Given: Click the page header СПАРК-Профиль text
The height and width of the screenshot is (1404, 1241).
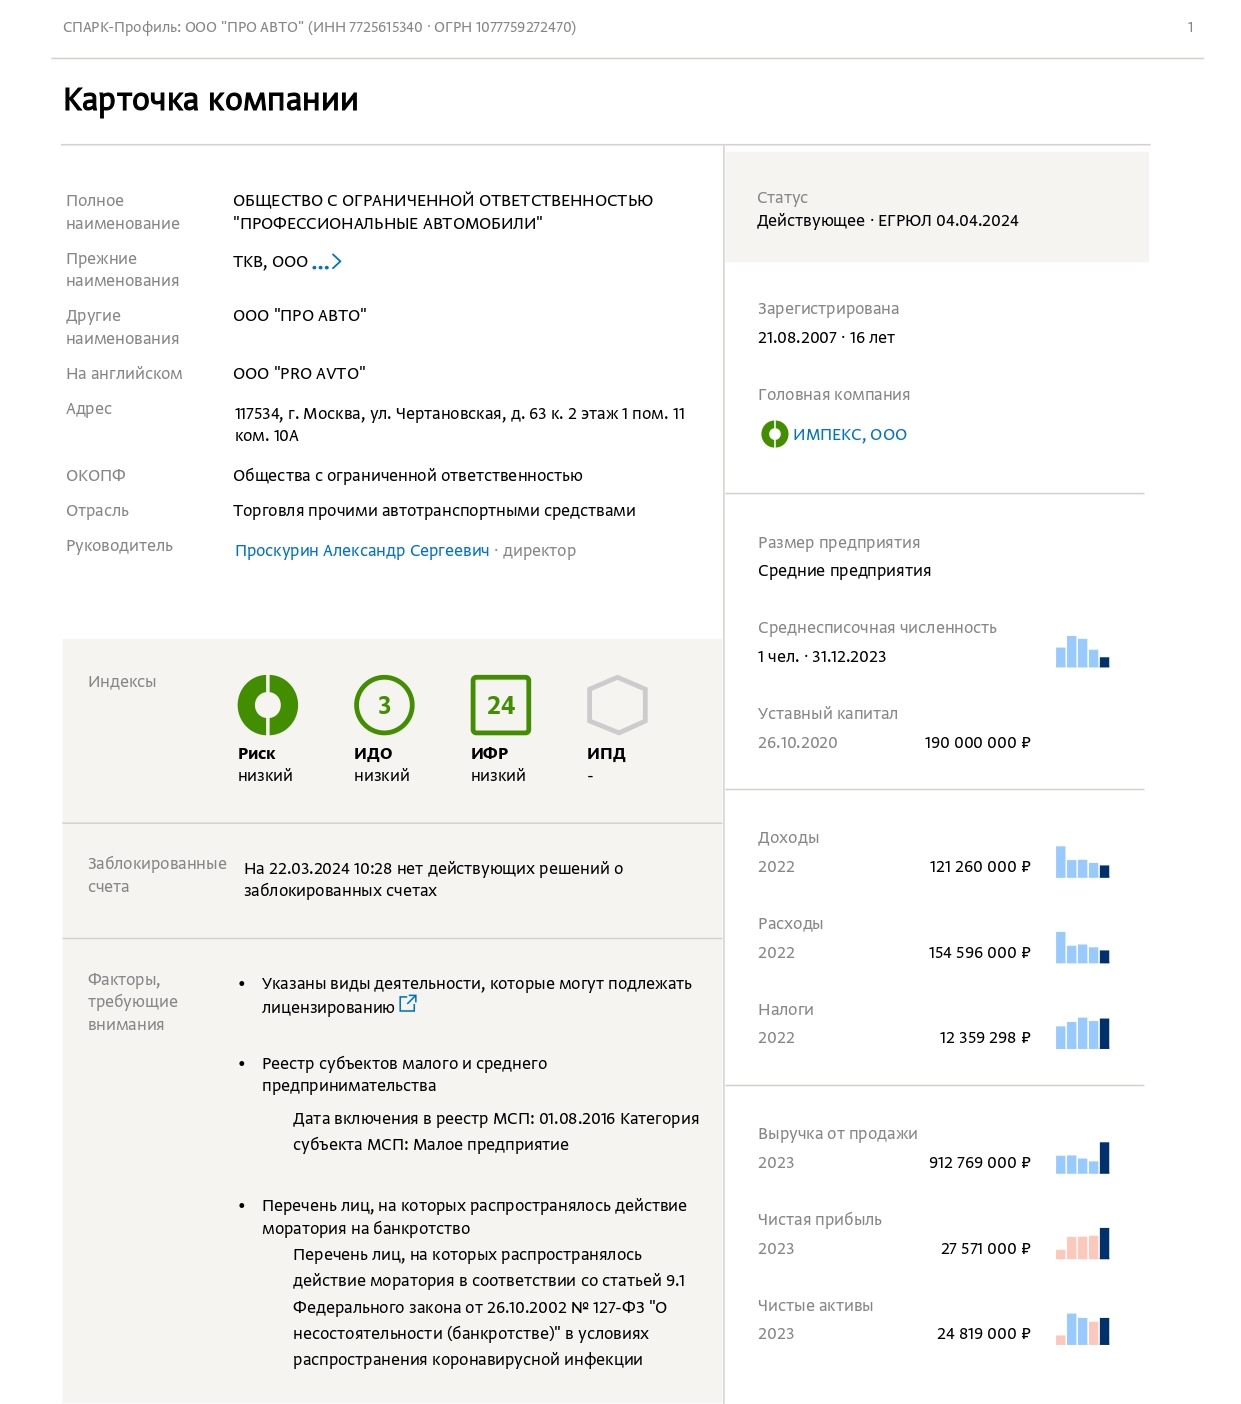Looking at the screenshot, I should [319, 27].
